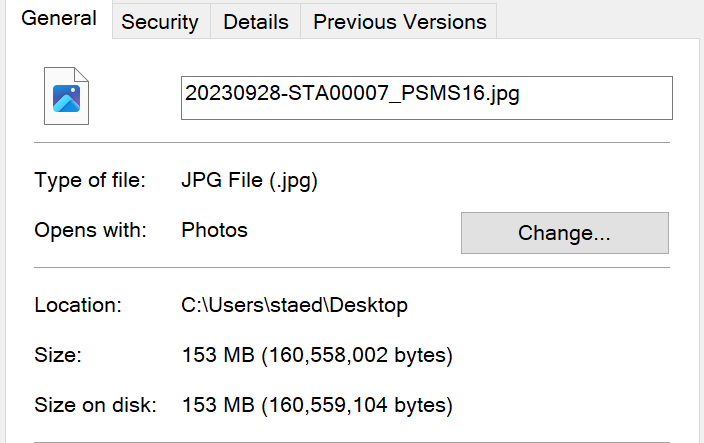Click the JPG file type icon
Image resolution: width=704 pixels, height=443 pixels.
[x=66, y=96]
